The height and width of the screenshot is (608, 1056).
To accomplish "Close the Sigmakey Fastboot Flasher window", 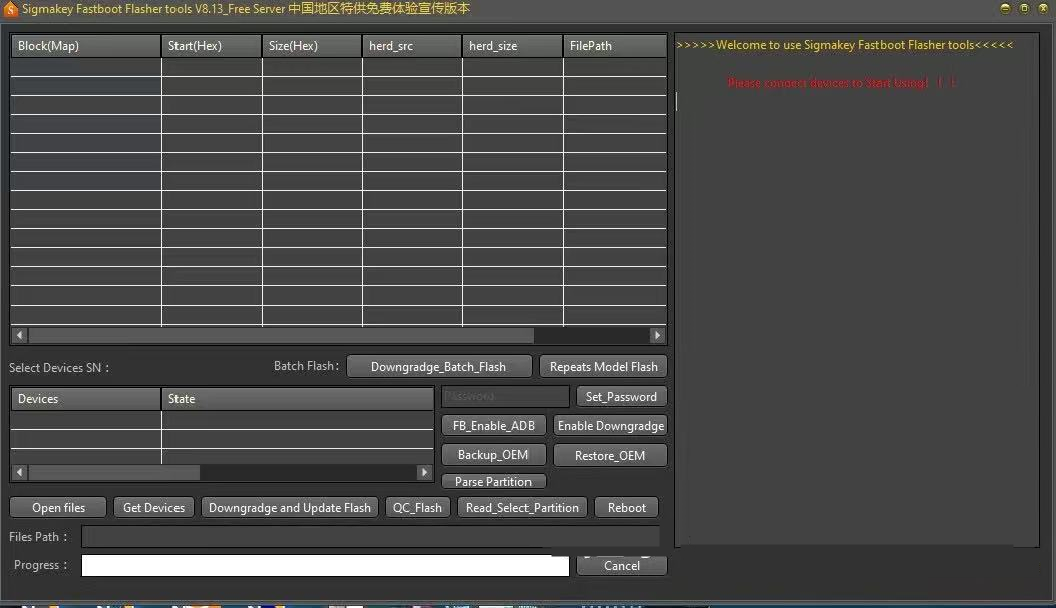I will [x=1043, y=9].
